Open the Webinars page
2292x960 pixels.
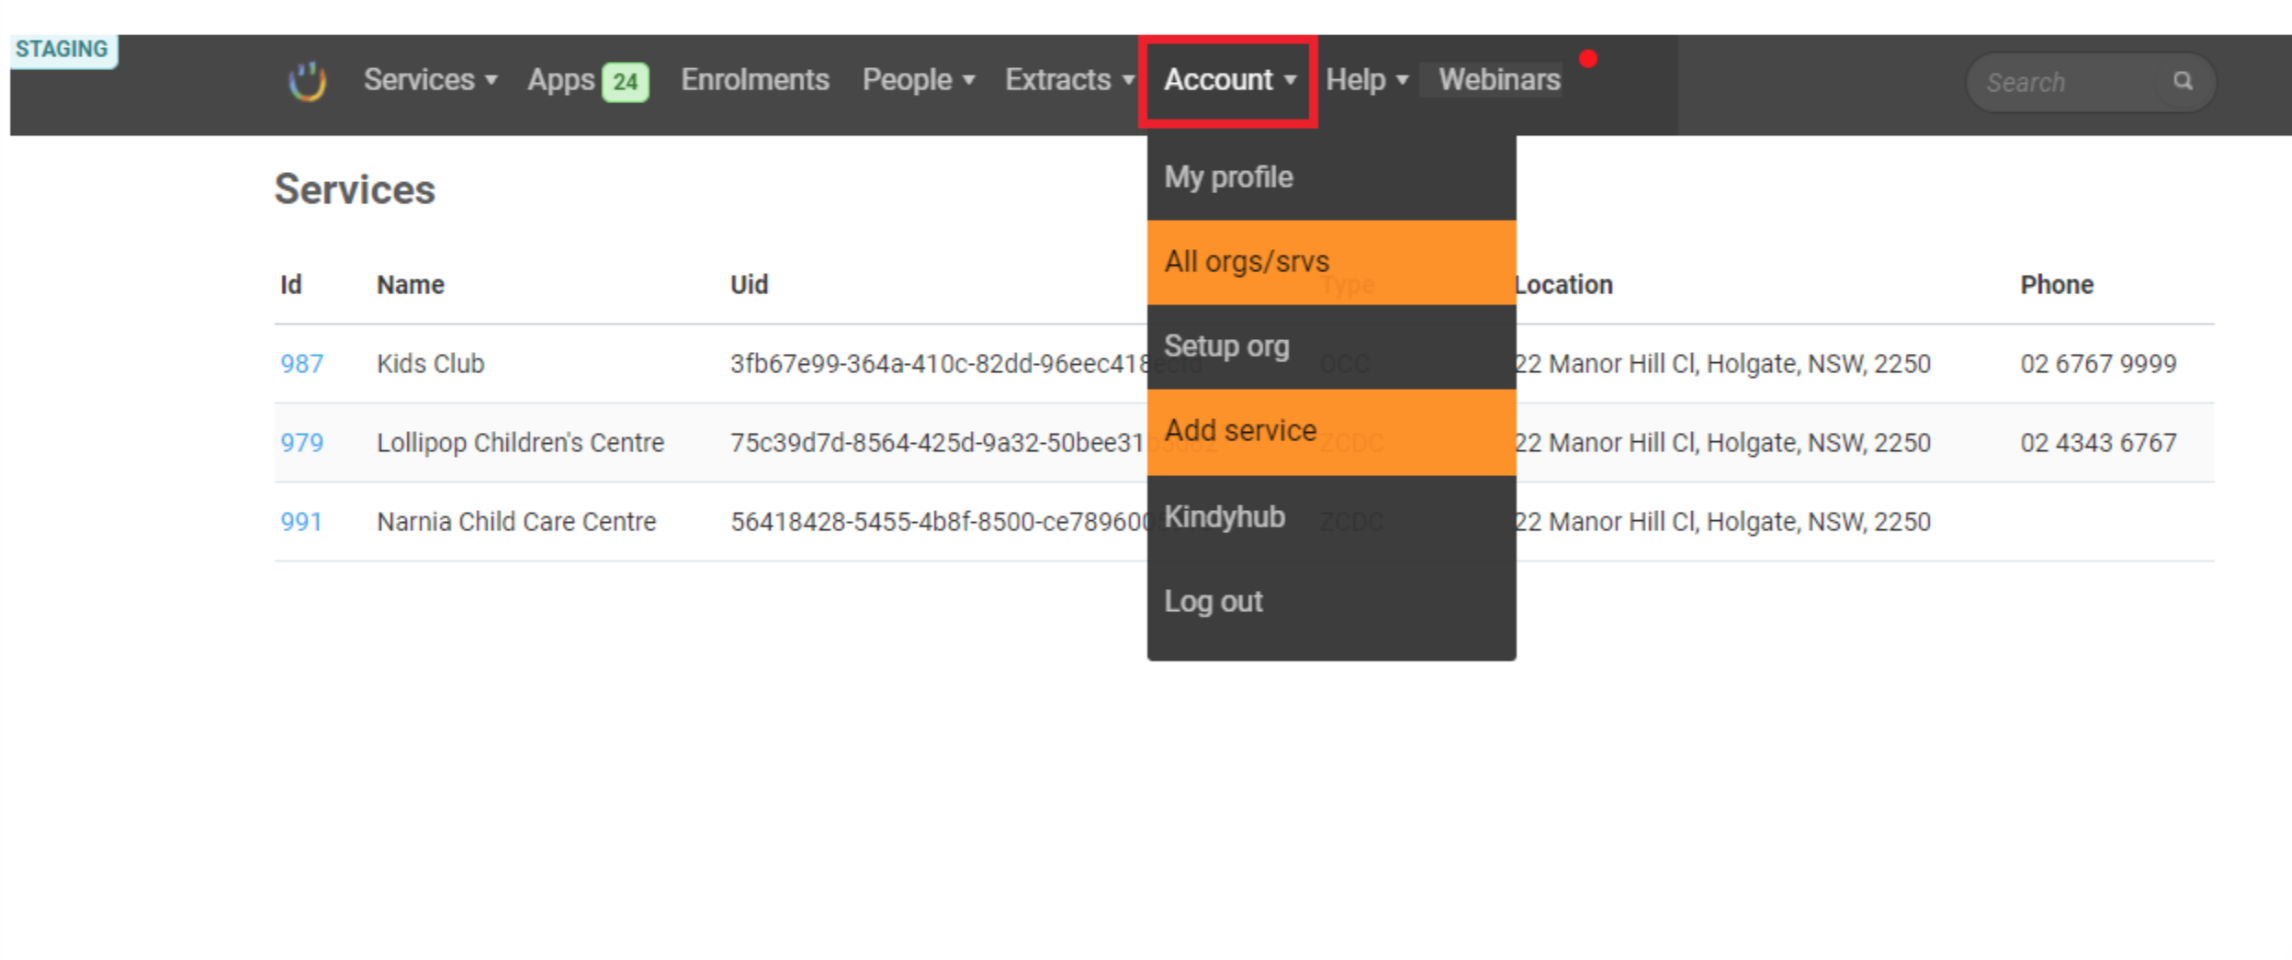click(x=1499, y=80)
